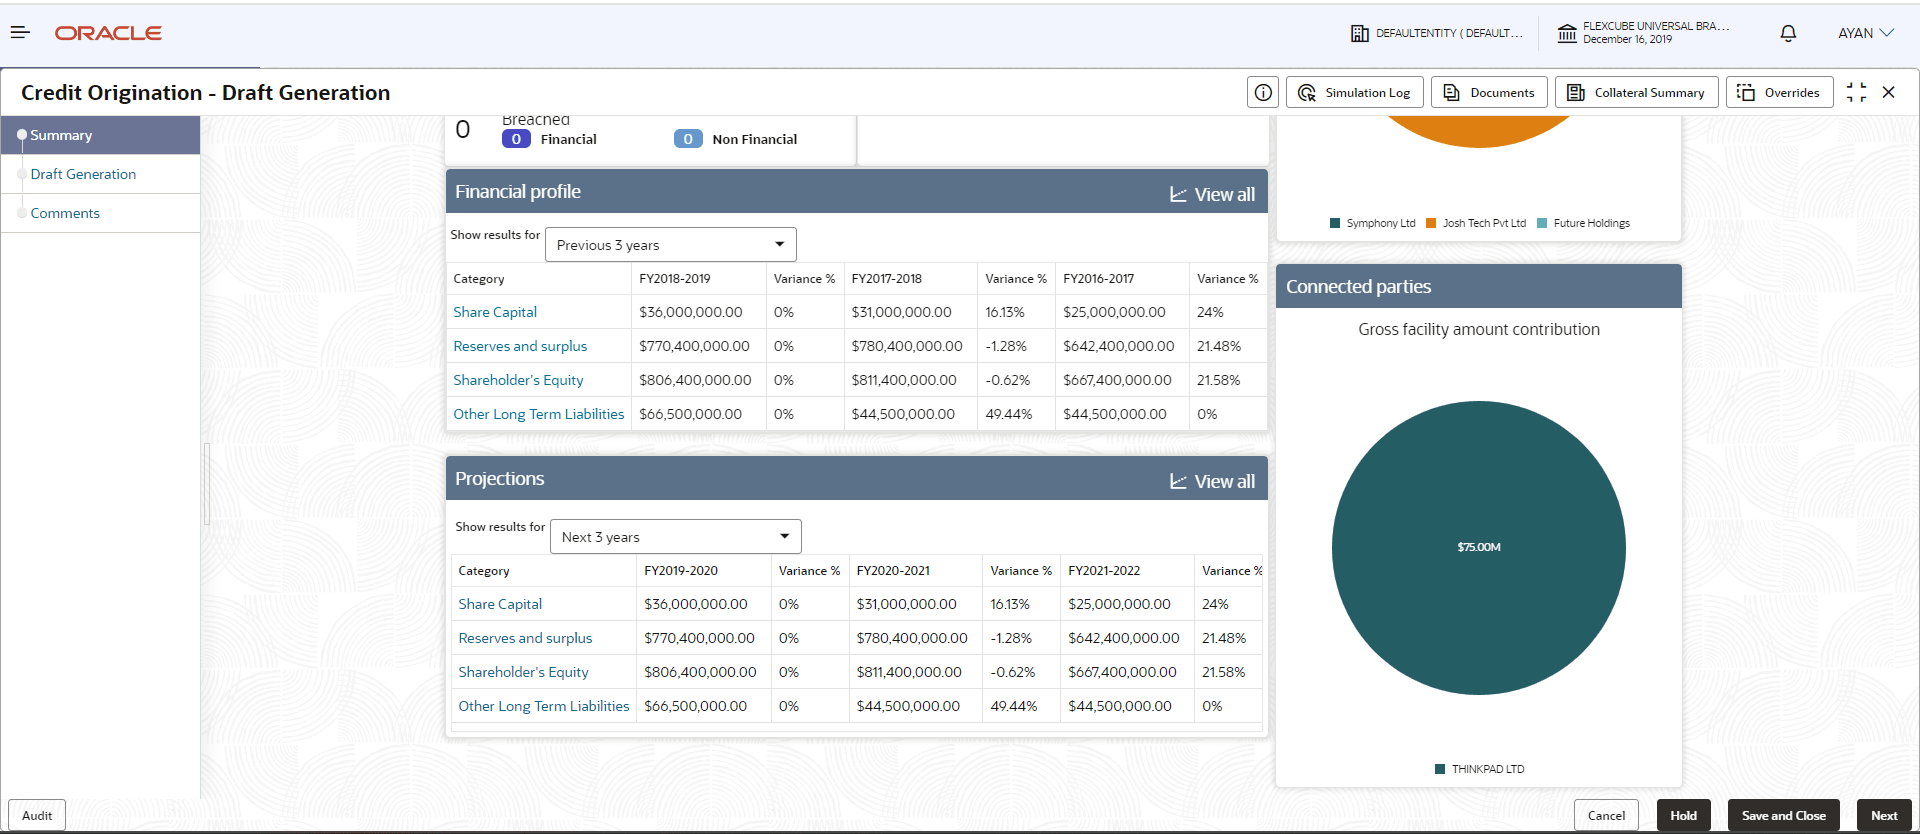This screenshot has width=1920, height=834.
Task: Select the Summary step
Action: pos(100,135)
